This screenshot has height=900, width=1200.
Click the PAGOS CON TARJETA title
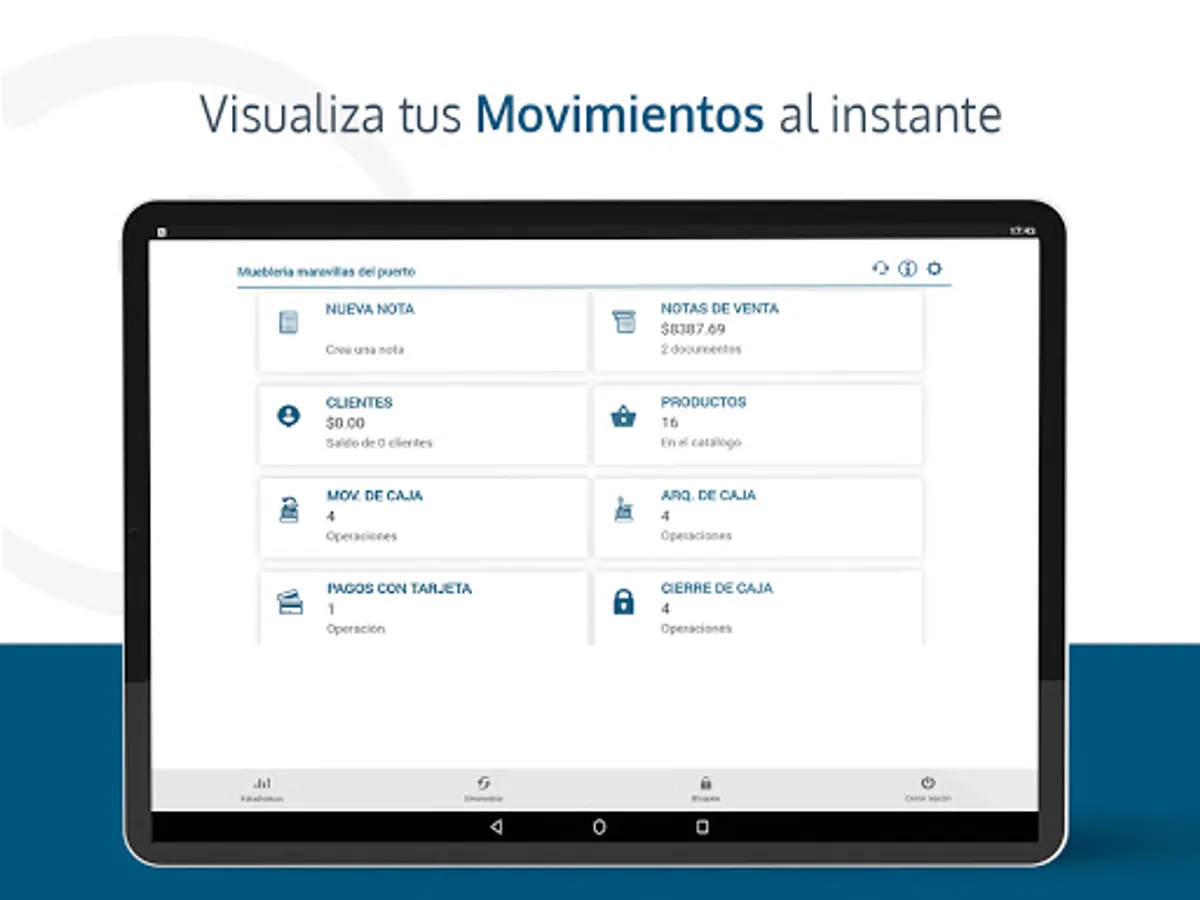coord(399,589)
